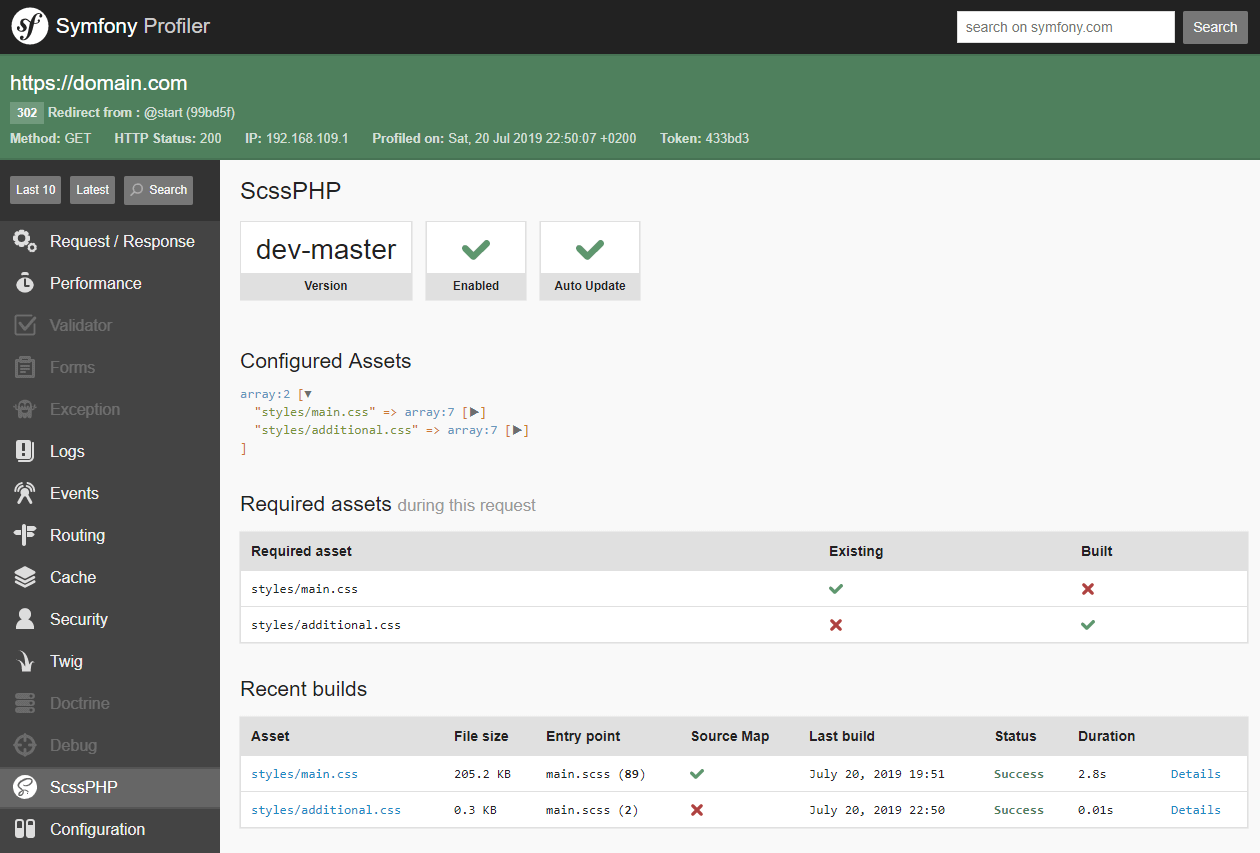The image size is (1260, 853).
Task: Open styles/main.css link in Recent builds
Action: click(x=304, y=774)
